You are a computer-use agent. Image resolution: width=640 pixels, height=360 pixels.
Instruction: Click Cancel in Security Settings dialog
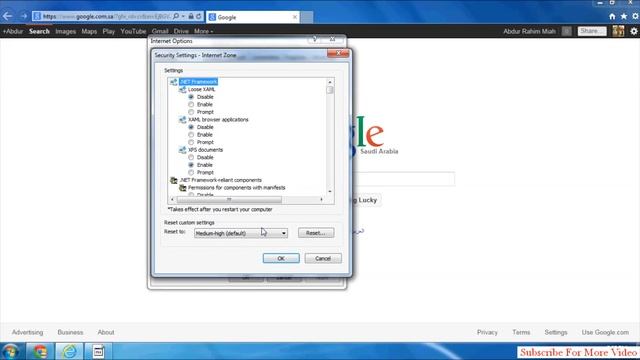coord(323,258)
